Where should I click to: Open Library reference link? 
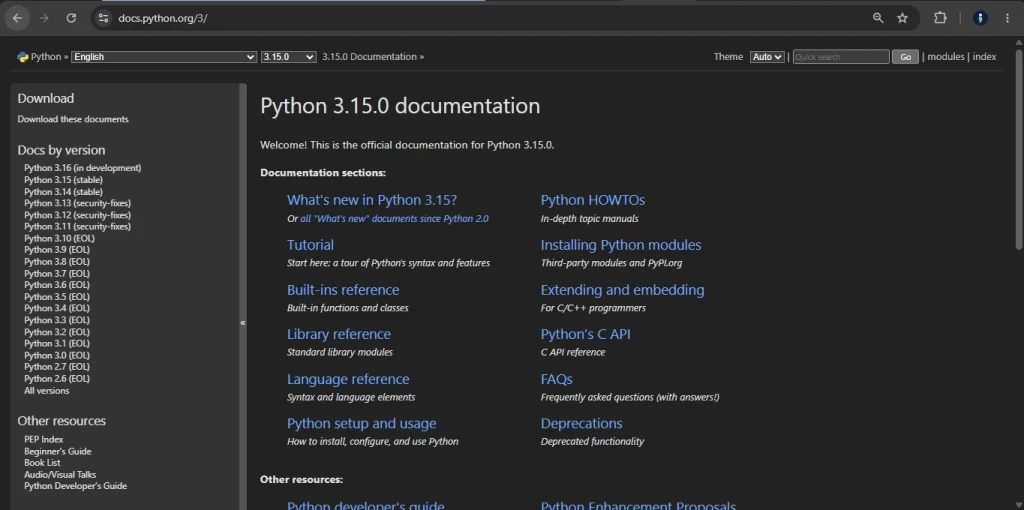pos(339,334)
